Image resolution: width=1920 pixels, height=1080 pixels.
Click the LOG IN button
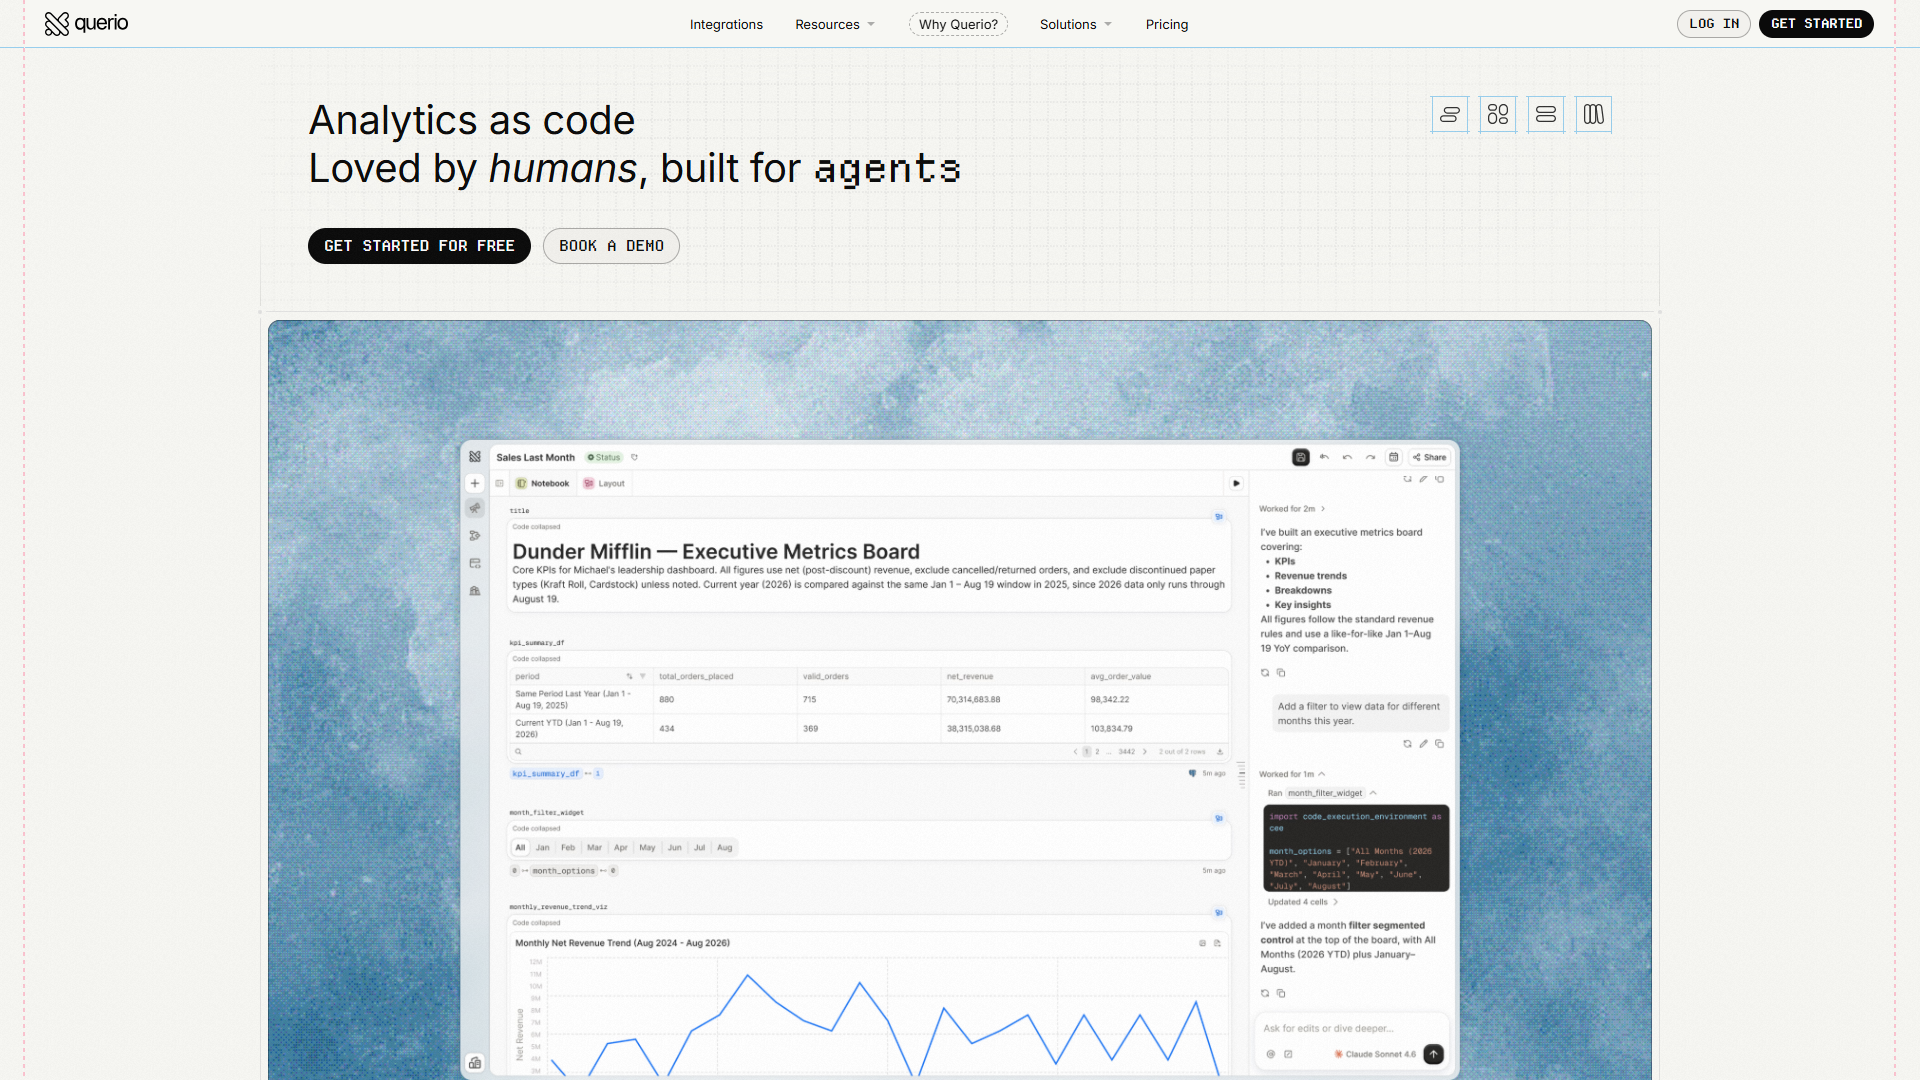[1714, 24]
